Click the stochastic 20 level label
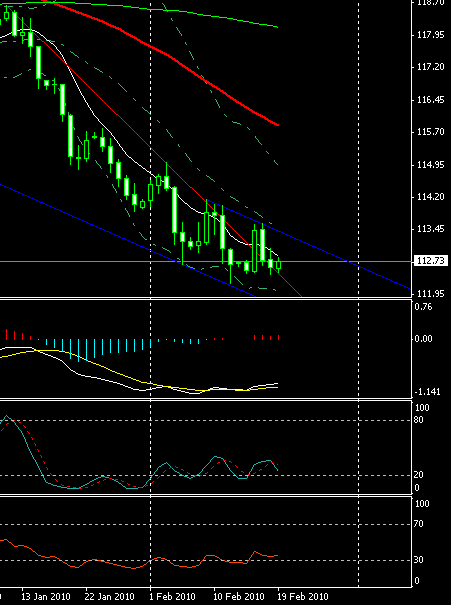The height and width of the screenshot is (605, 451). click(419, 475)
